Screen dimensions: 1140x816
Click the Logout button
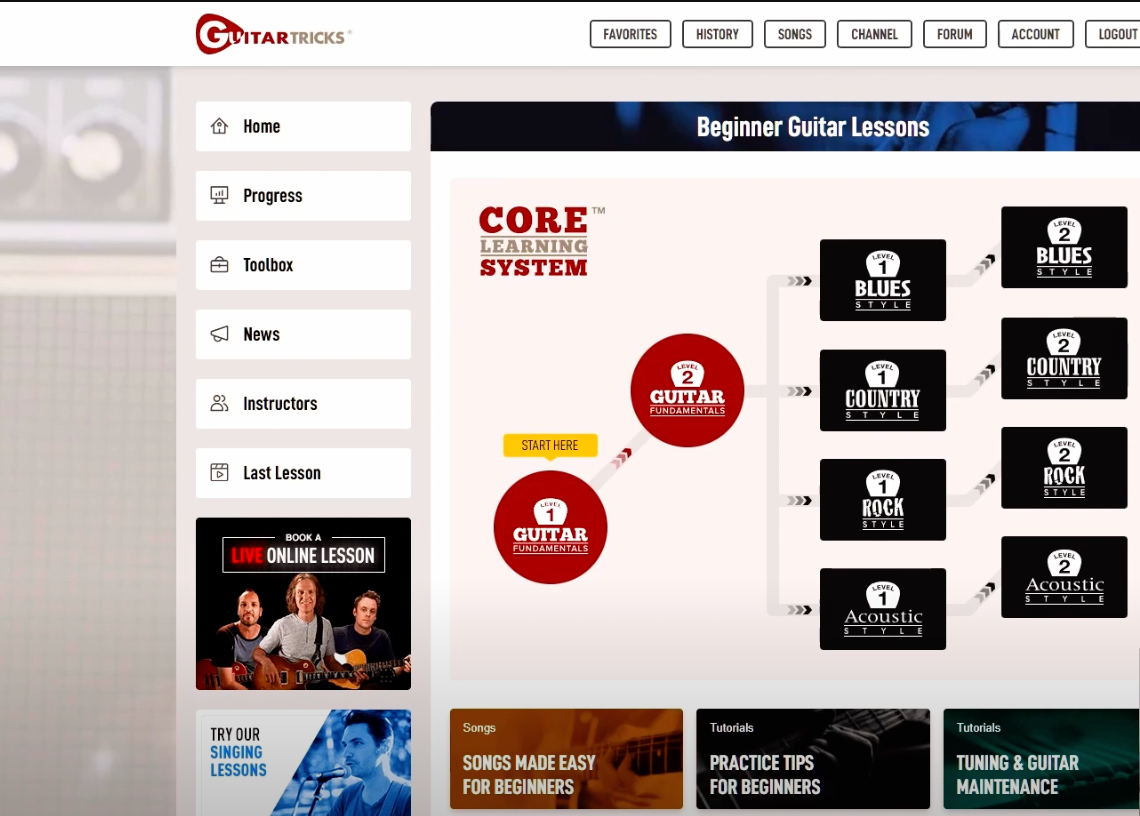tap(1113, 34)
